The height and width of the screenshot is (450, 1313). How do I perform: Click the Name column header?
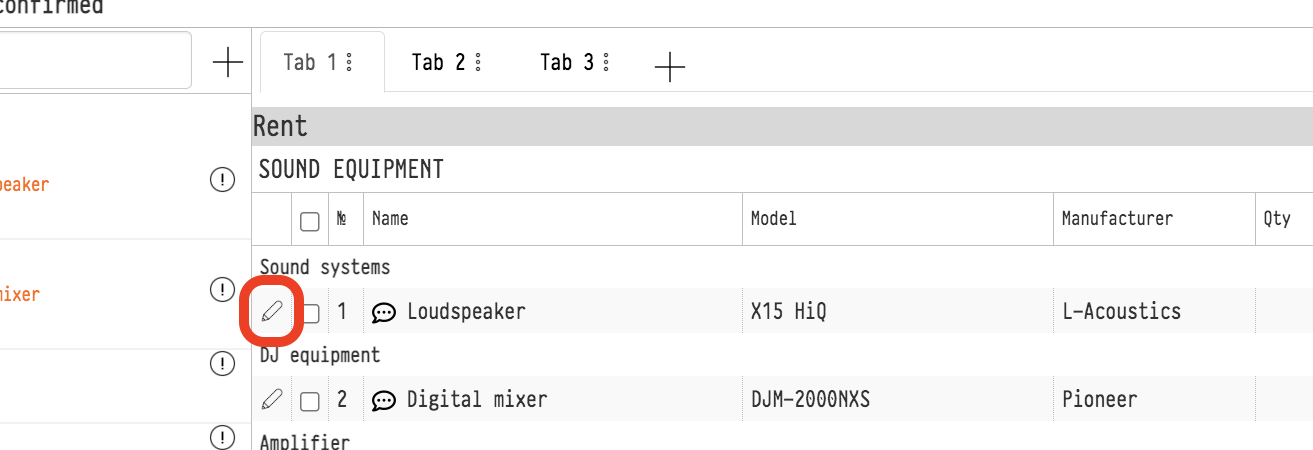[x=390, y=219]
